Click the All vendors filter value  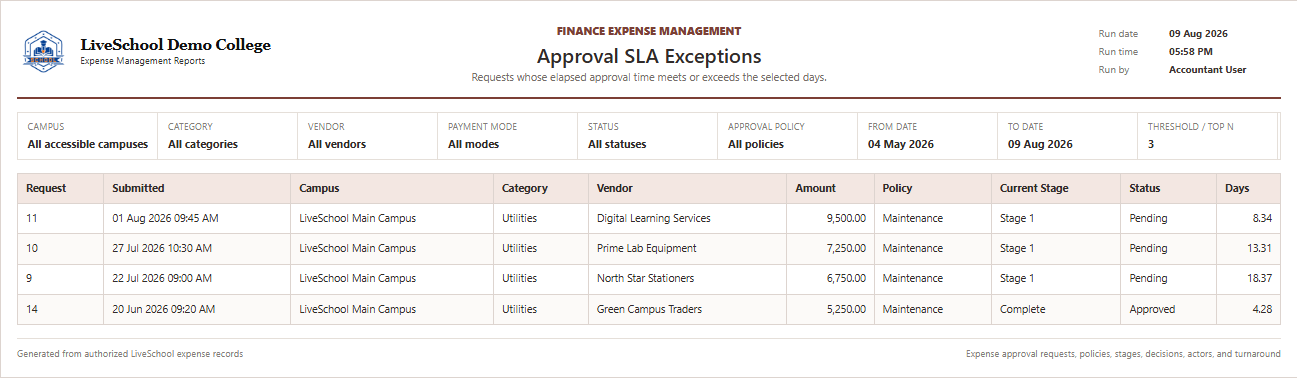tap(337, 144)
